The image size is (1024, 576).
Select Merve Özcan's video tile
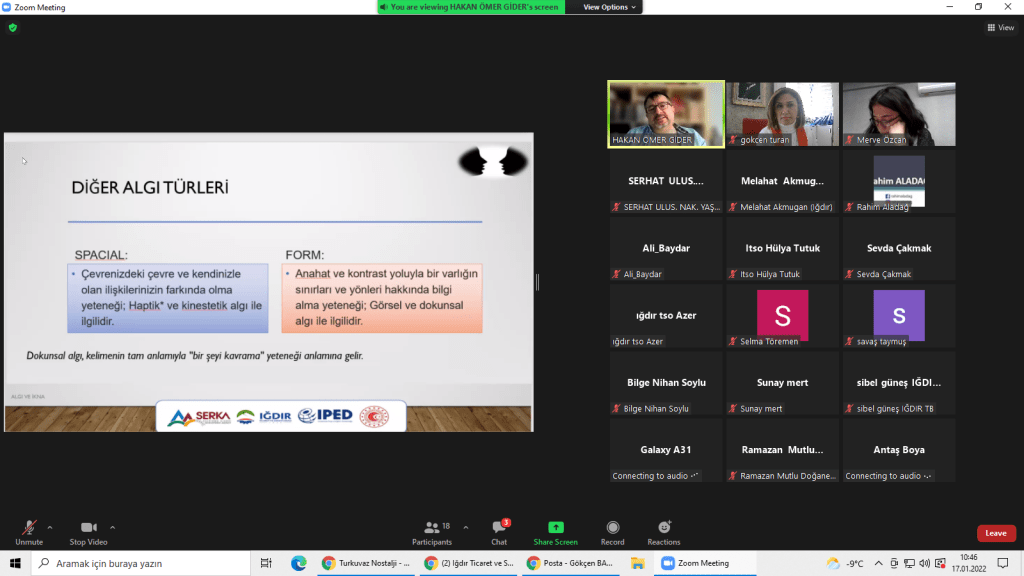pos(898,114)
